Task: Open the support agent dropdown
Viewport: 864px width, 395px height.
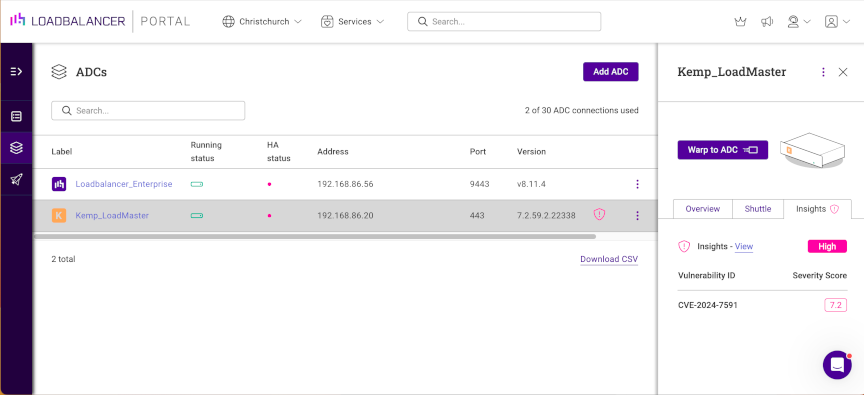Action: click(798, 21)
